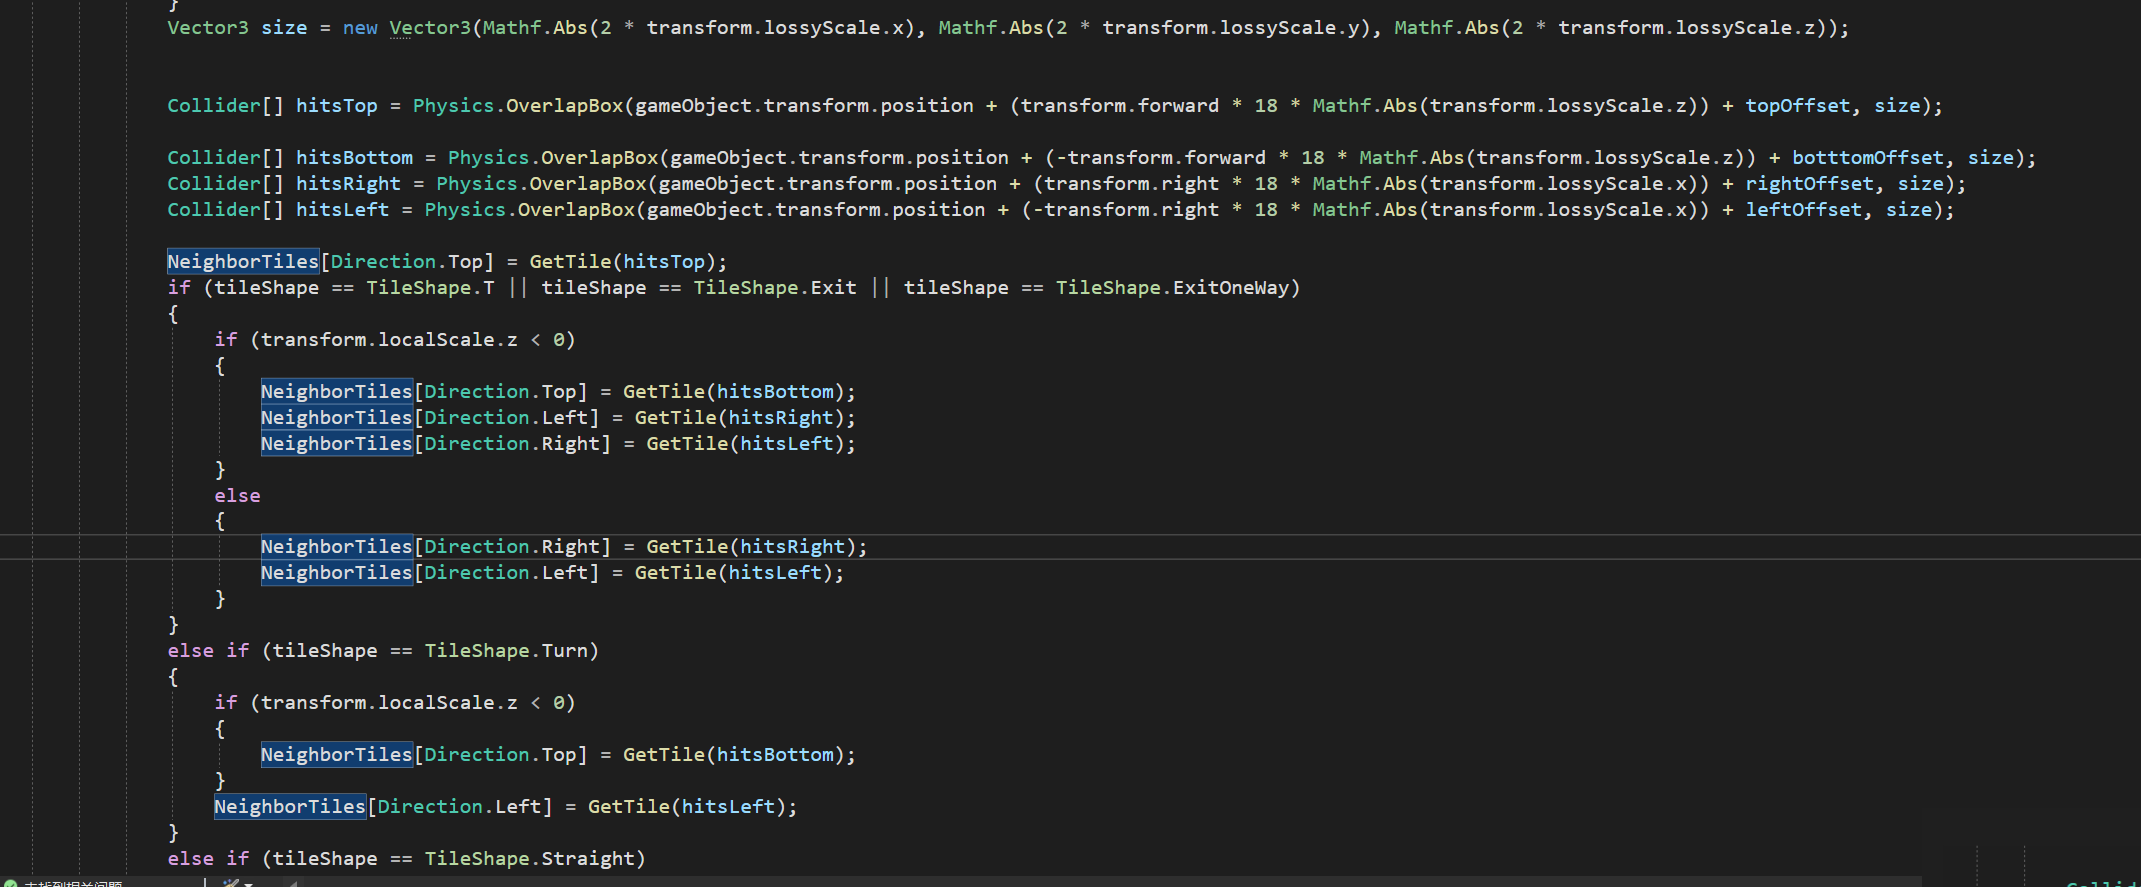
Task: Click 'OverlapBox' on the hitsTop line
Action: tap(564, 106)
